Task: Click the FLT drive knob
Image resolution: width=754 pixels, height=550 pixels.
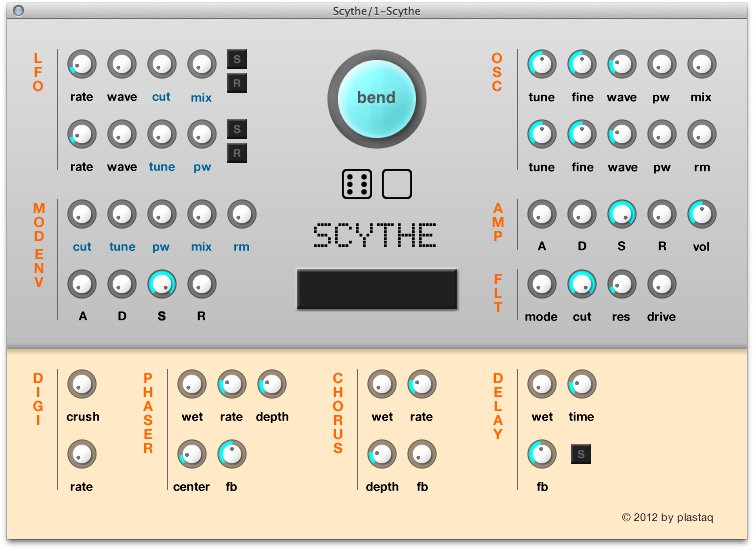Action: click(662, 284)
